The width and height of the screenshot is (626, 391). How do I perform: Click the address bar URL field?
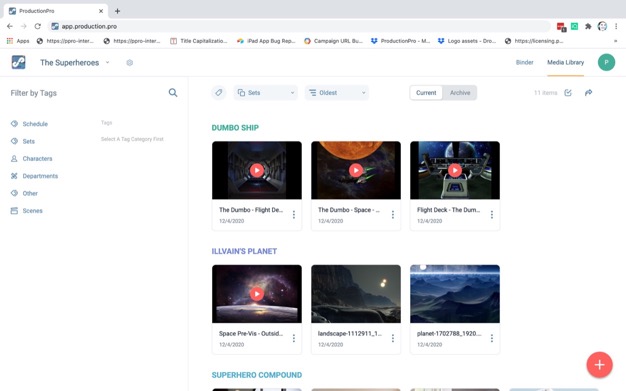tap(299, 26)
